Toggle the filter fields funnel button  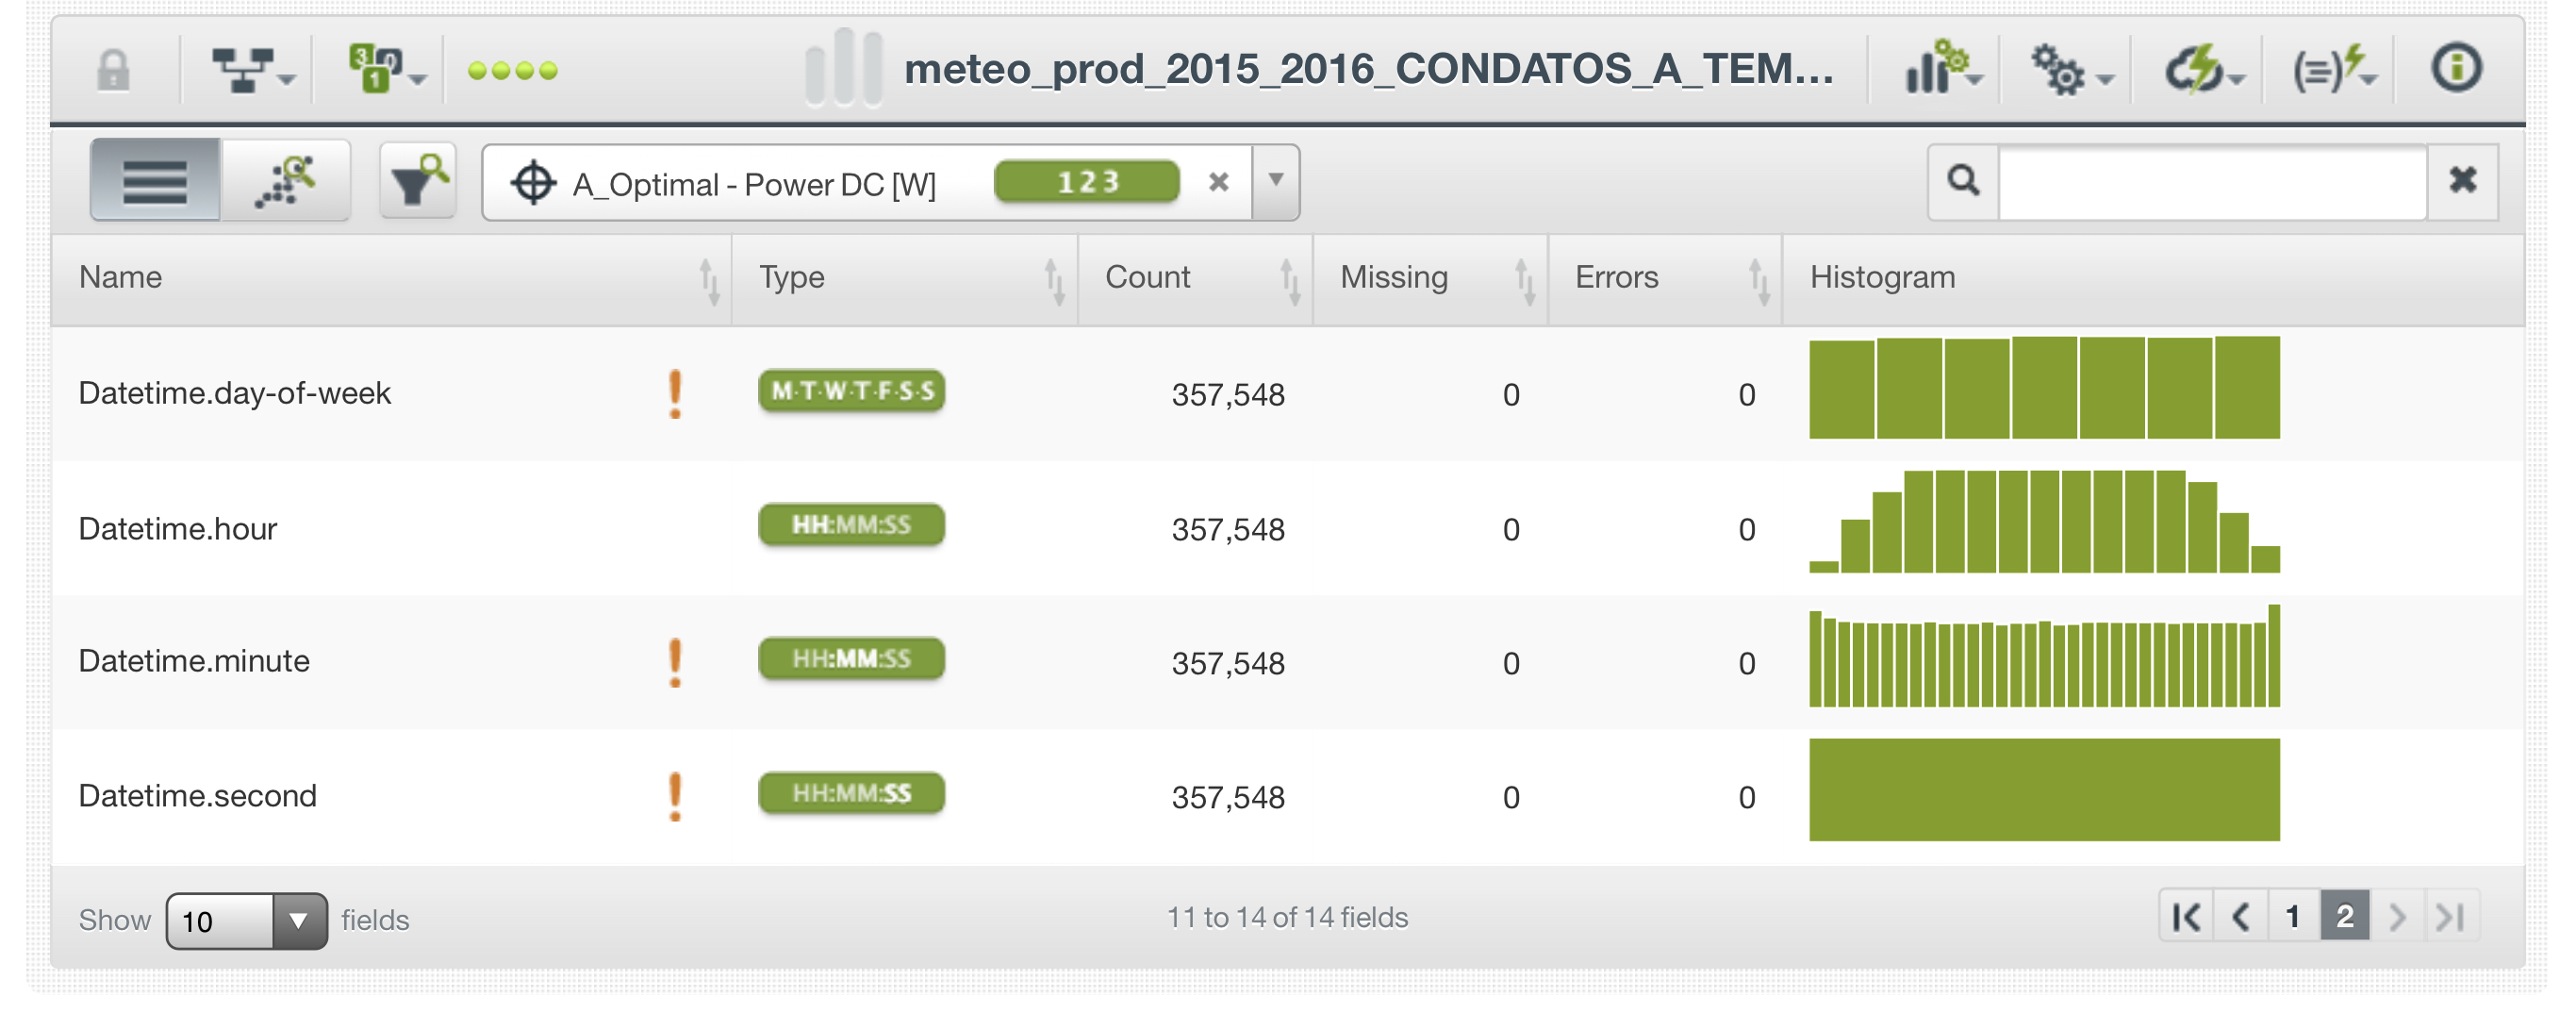tap(418, 181)
